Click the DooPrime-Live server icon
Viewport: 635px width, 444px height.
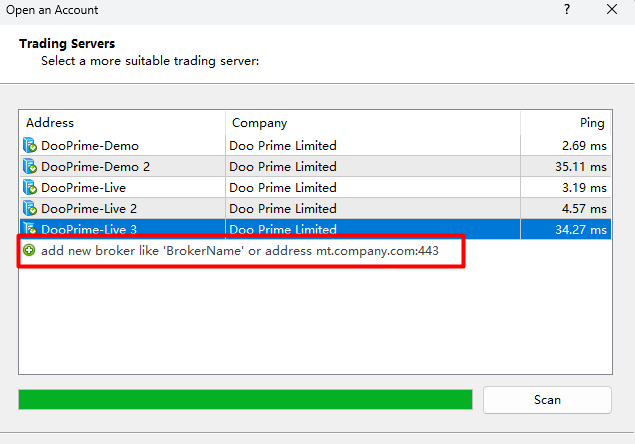(29, 188)
